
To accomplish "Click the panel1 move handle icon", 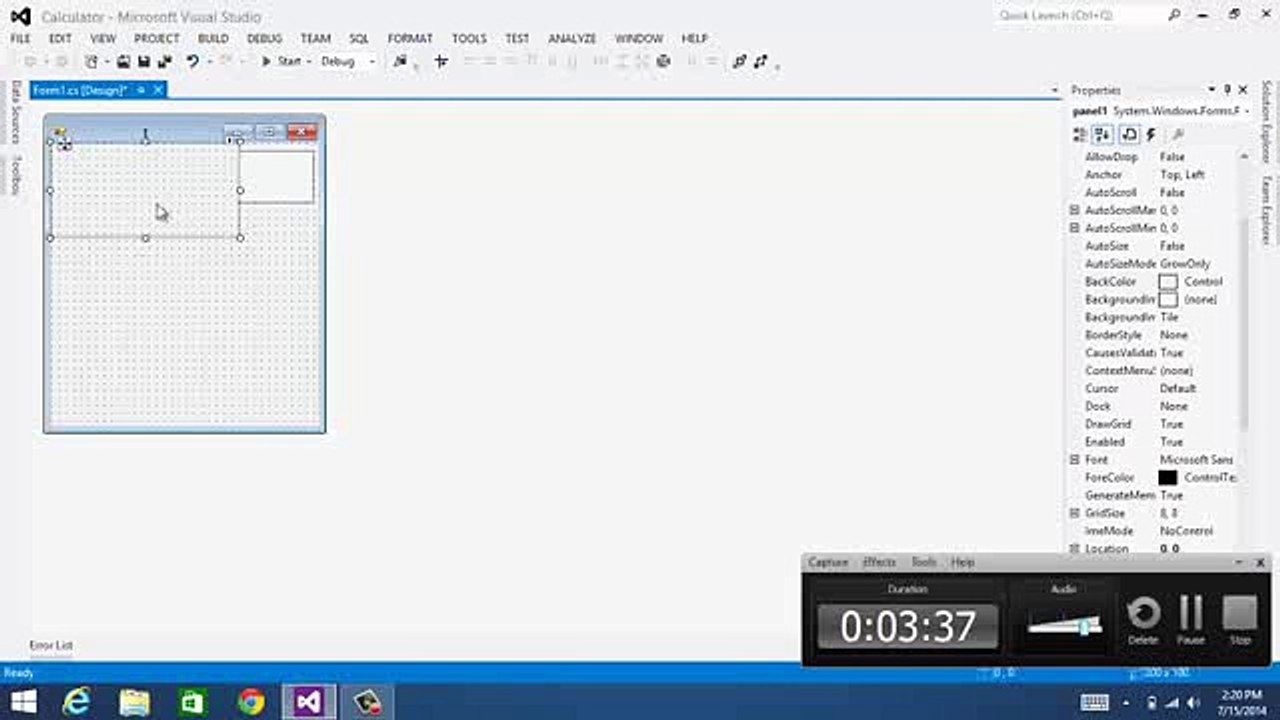I will click(x=63, y=142).
